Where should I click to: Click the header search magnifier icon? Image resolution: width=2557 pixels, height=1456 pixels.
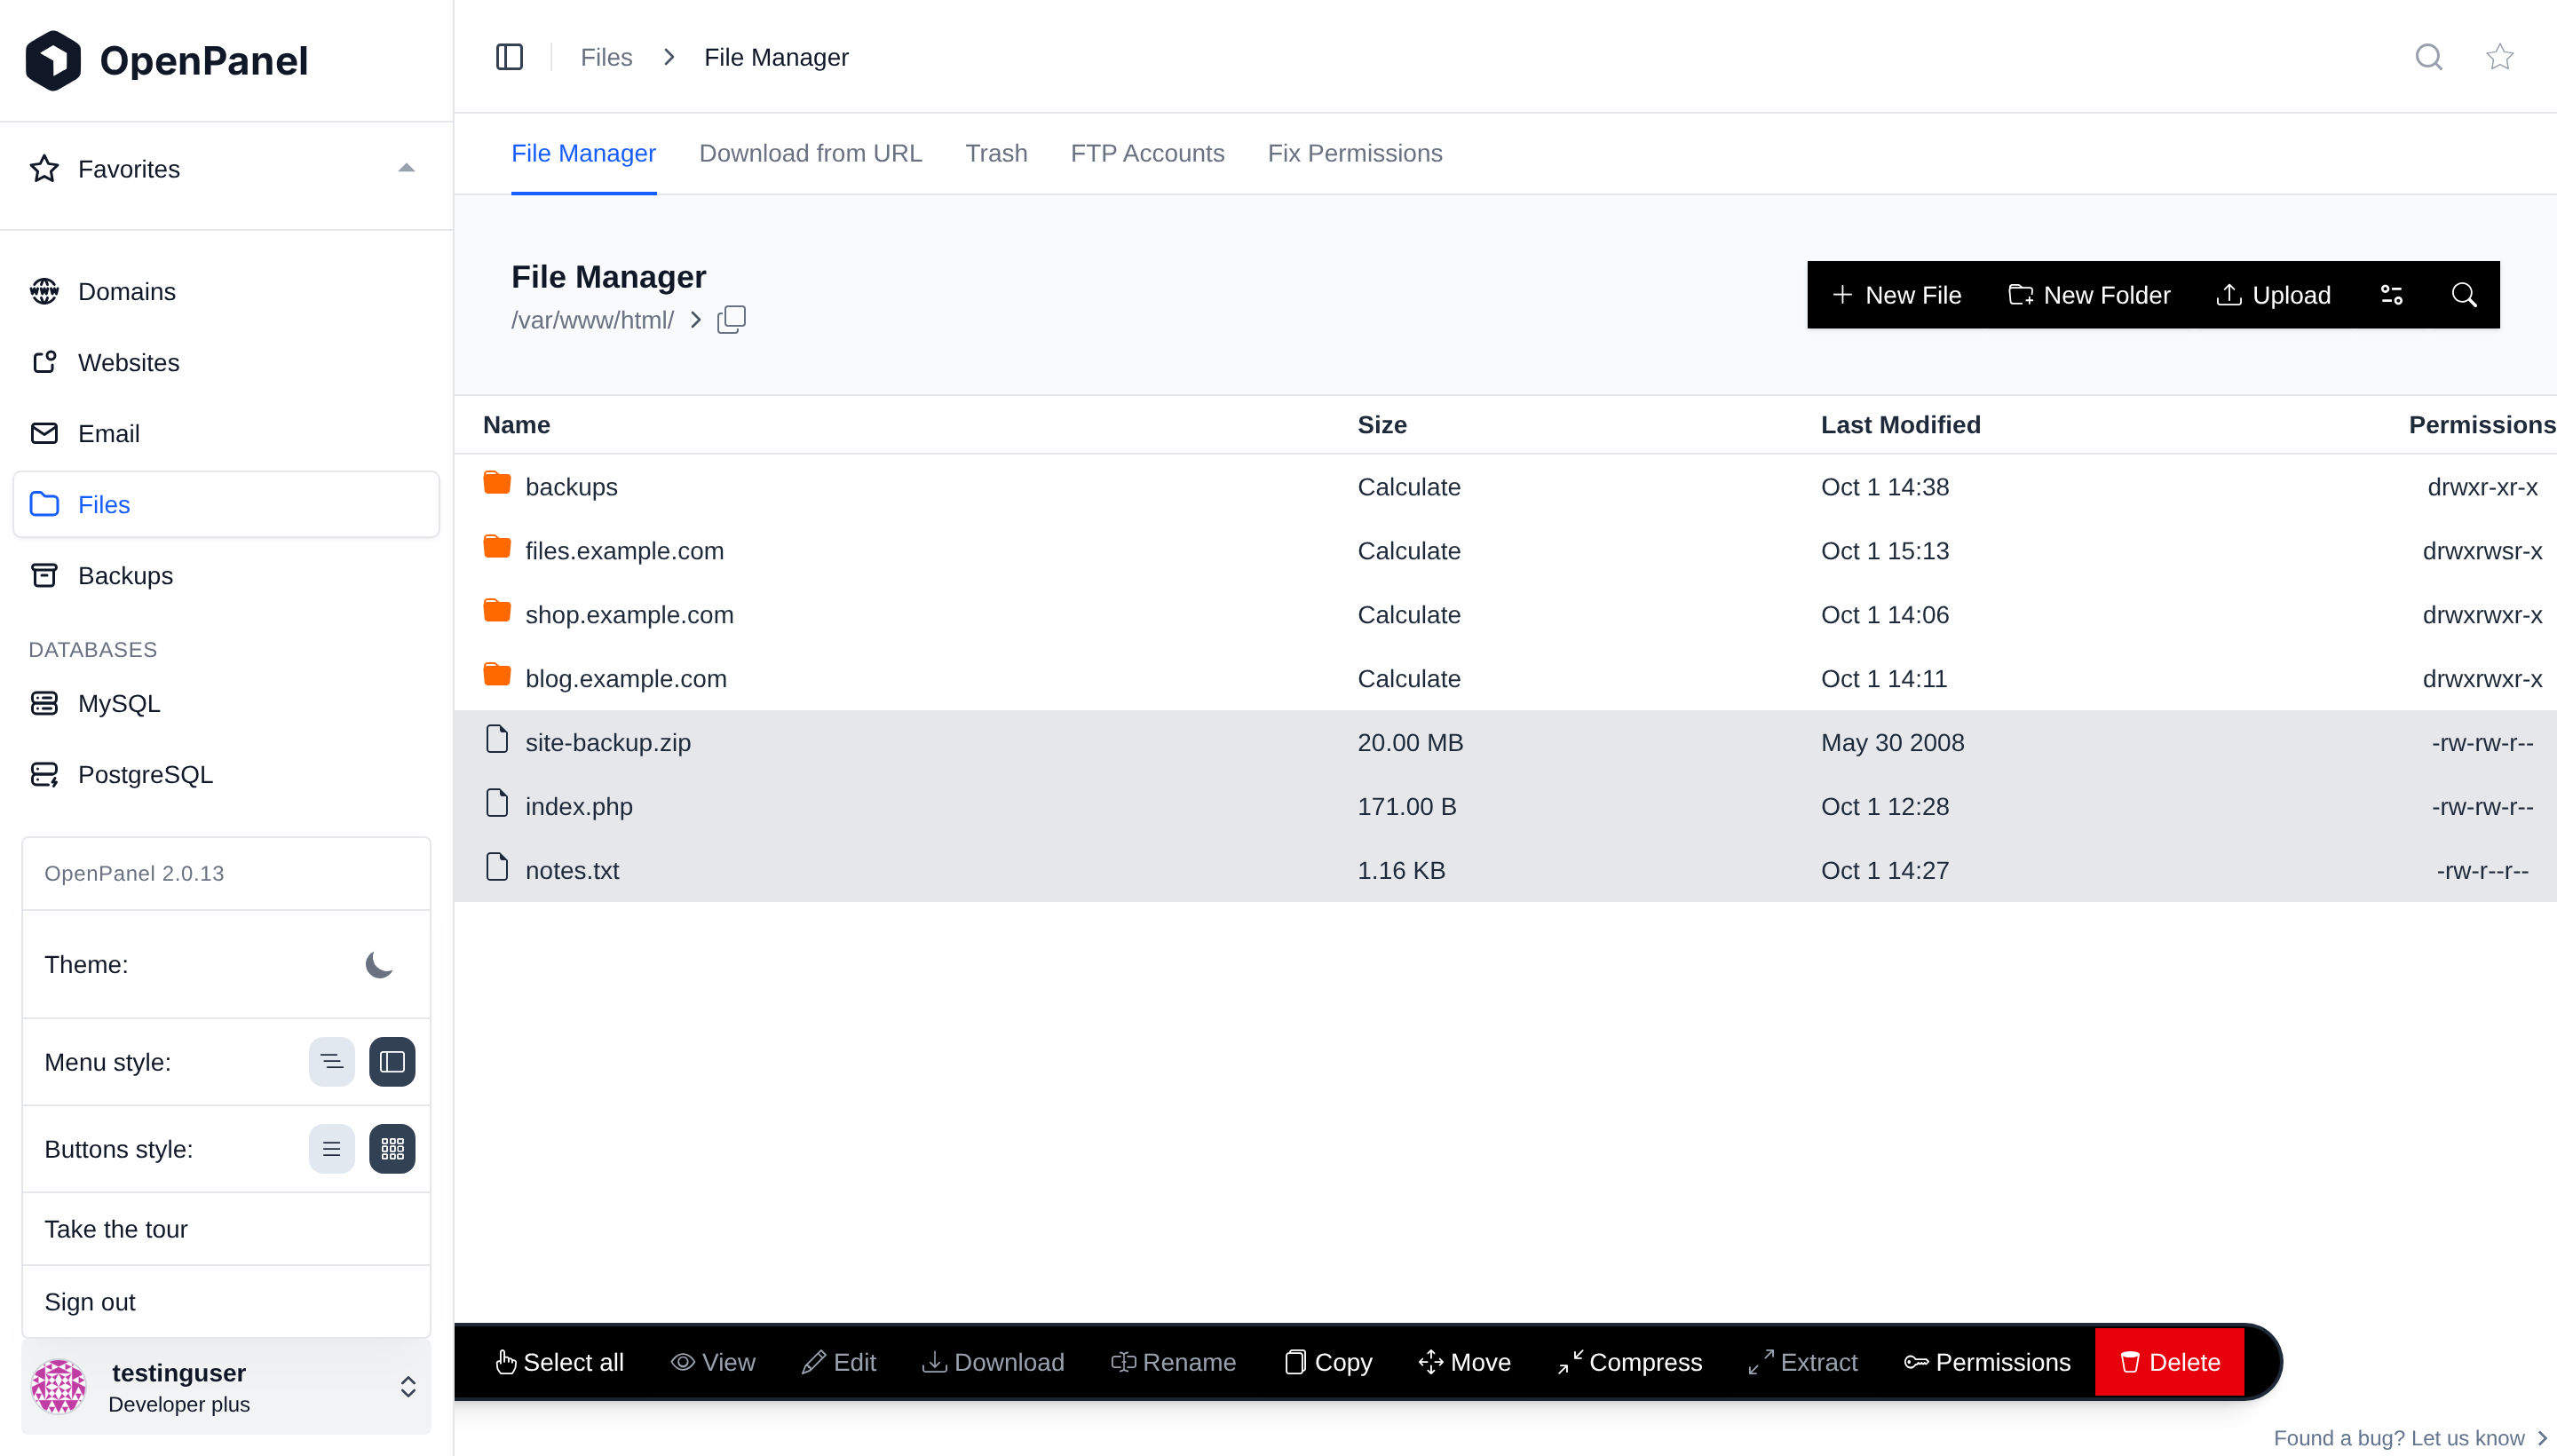click(x=2429, y=57)
